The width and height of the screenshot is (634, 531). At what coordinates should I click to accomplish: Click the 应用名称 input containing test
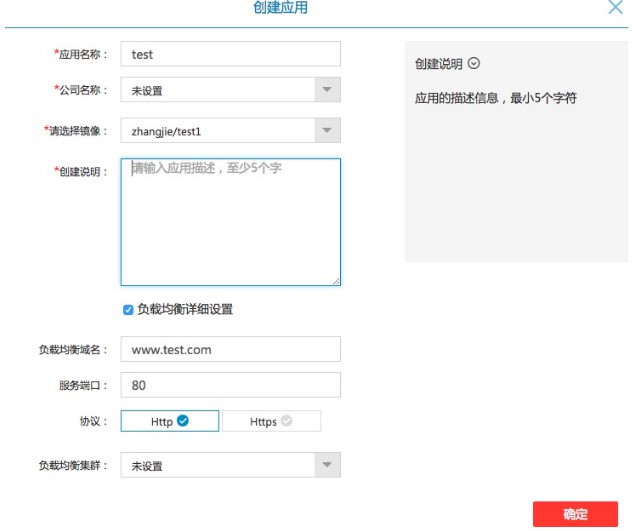point(230,54)
